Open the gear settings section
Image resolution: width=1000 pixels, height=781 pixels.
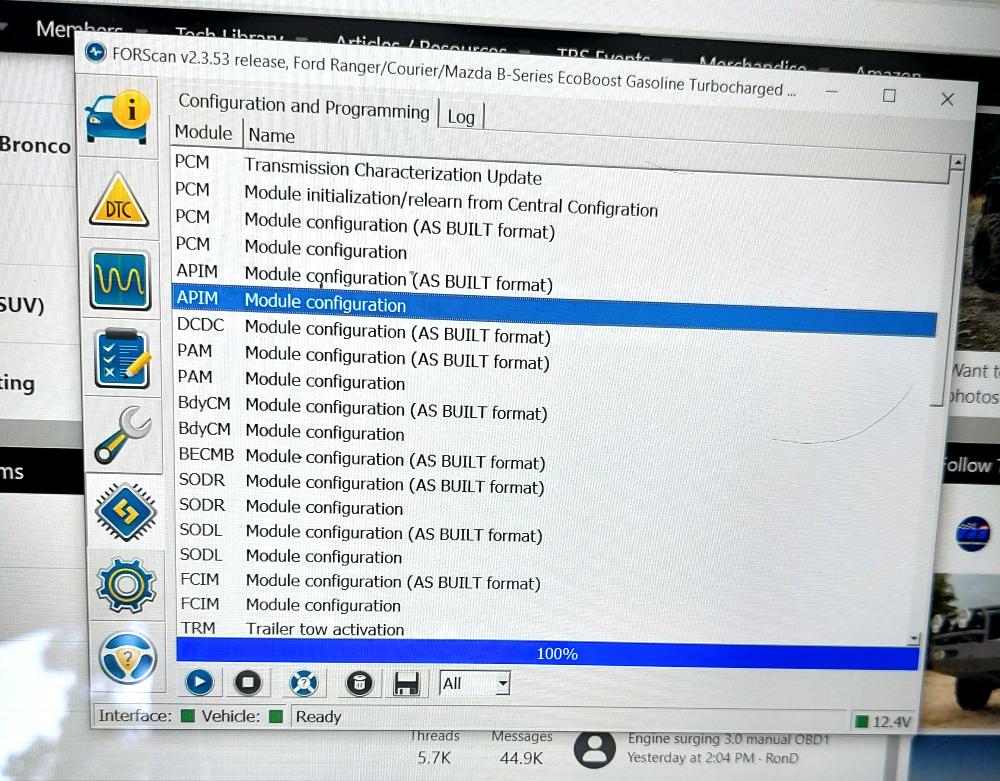coord(125,585)
